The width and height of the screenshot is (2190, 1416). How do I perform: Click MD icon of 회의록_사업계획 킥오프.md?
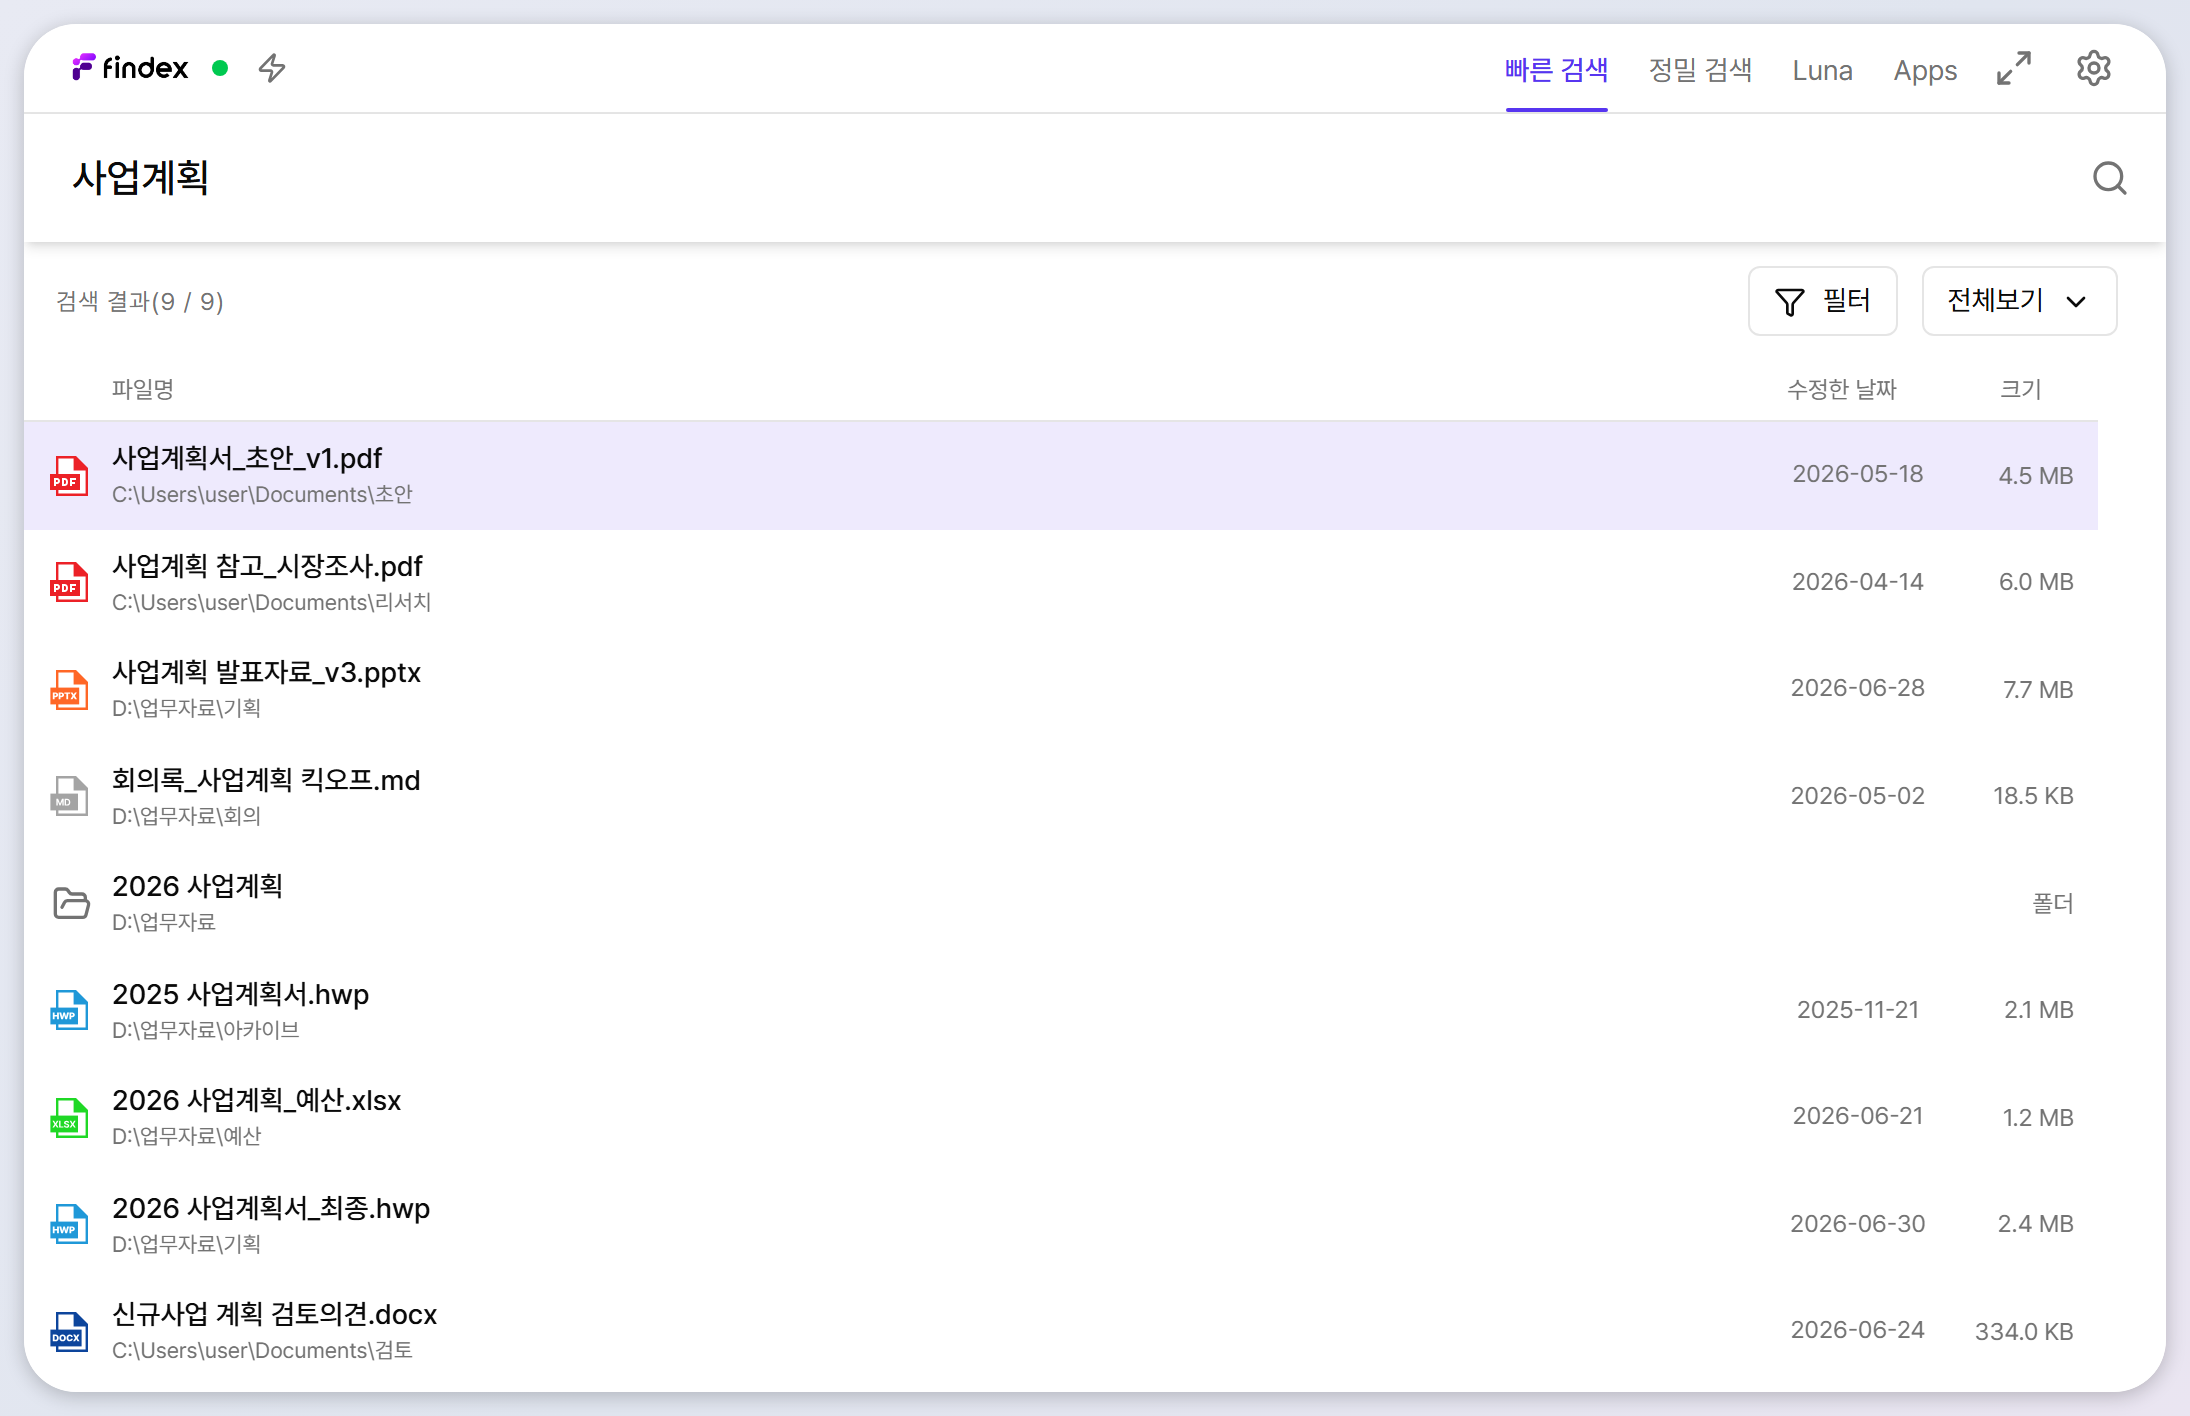69,796
